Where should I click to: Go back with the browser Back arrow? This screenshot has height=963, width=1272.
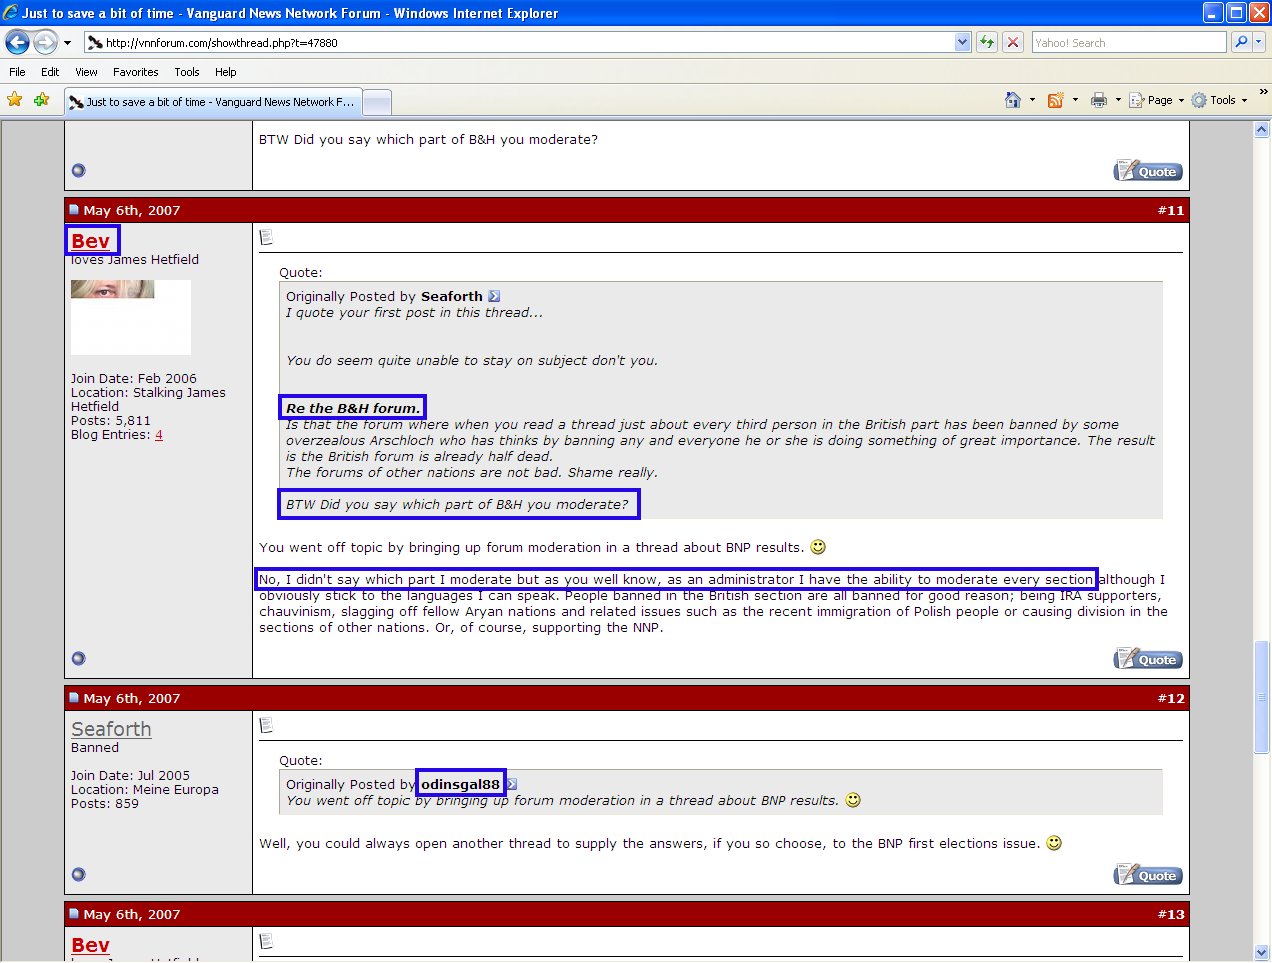(17, 42)
